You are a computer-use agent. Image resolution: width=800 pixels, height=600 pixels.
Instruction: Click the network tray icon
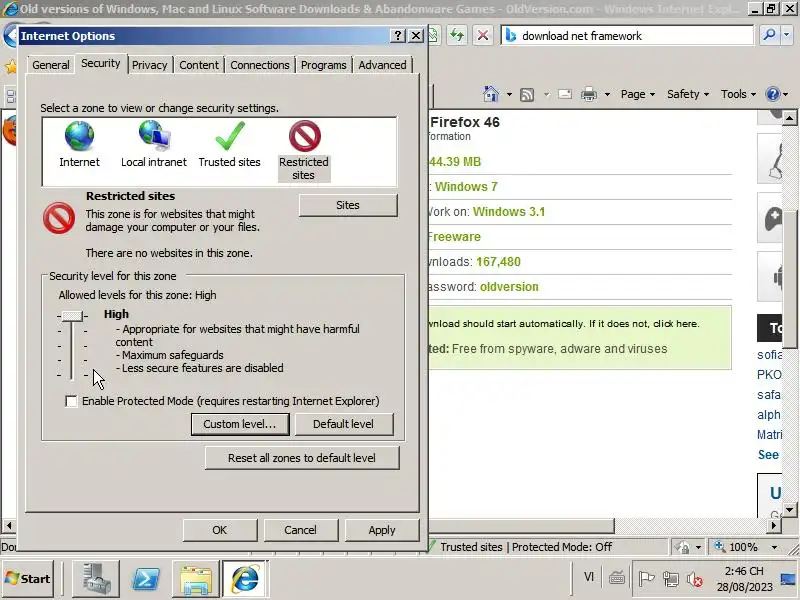[670, 579]
